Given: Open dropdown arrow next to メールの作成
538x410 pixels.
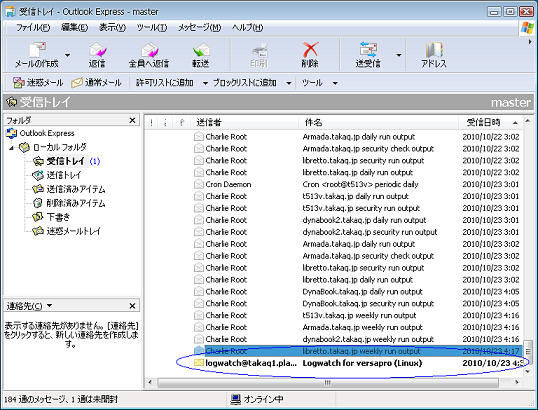Looking at the screenshot, I should (68, 55).
